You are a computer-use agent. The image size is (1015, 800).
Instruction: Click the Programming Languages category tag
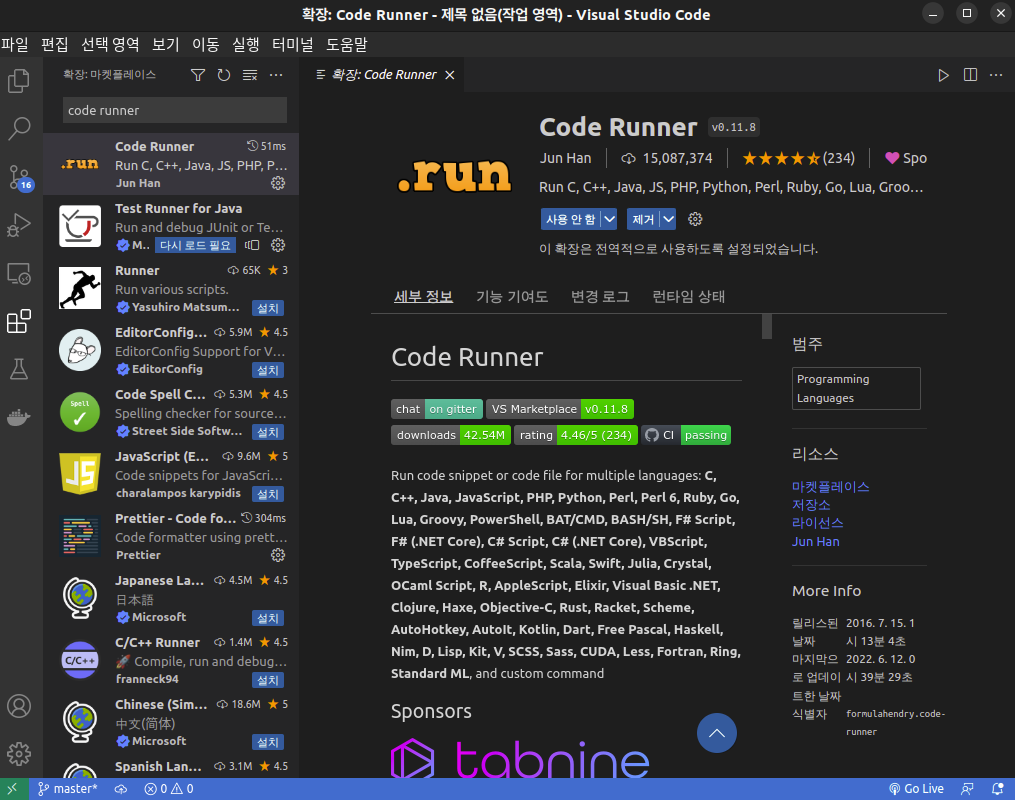pos(856,388)
